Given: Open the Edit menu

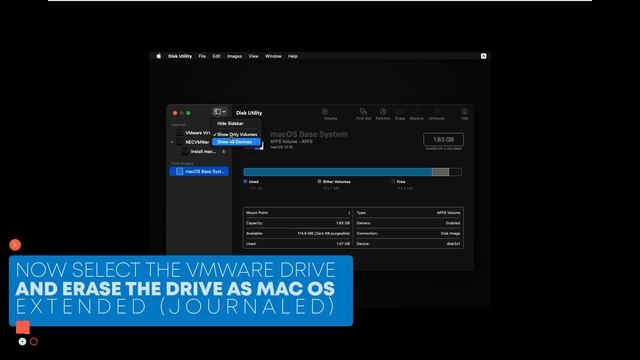Looking at the screenshot, I should point(216,56).
